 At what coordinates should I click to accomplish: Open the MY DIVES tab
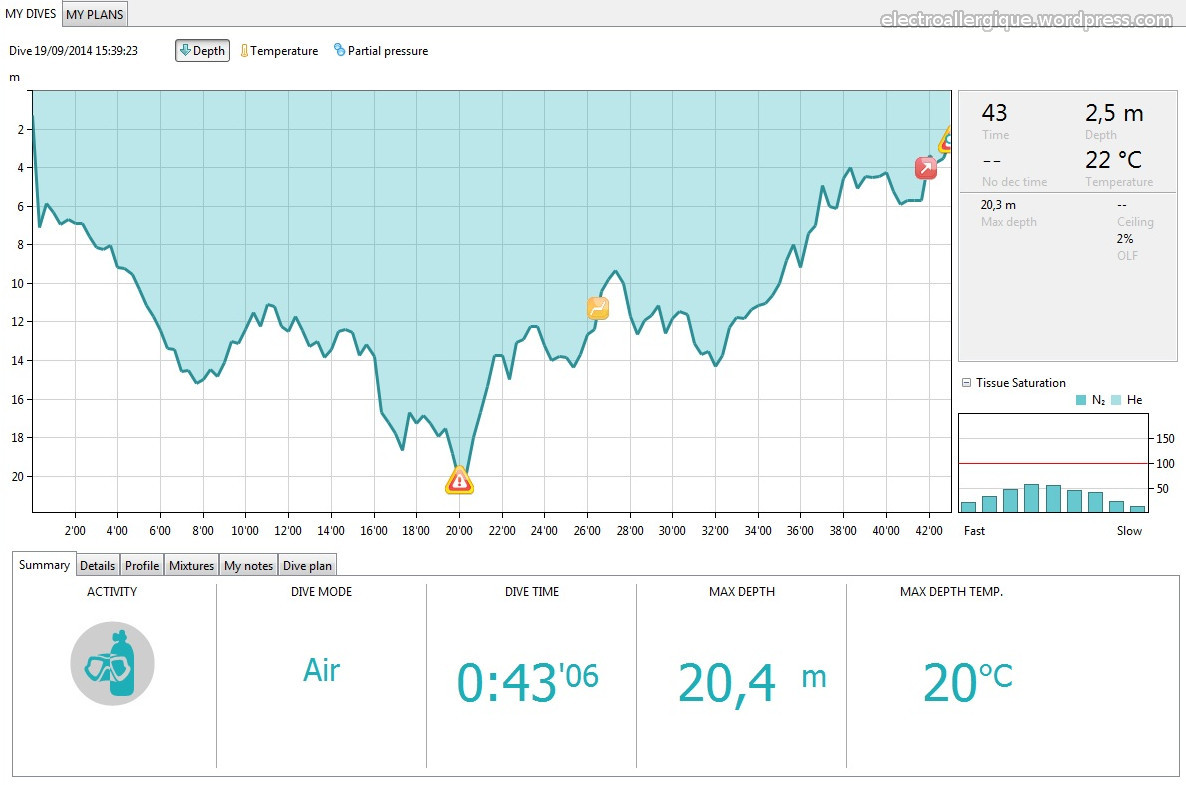pos(30,14)
